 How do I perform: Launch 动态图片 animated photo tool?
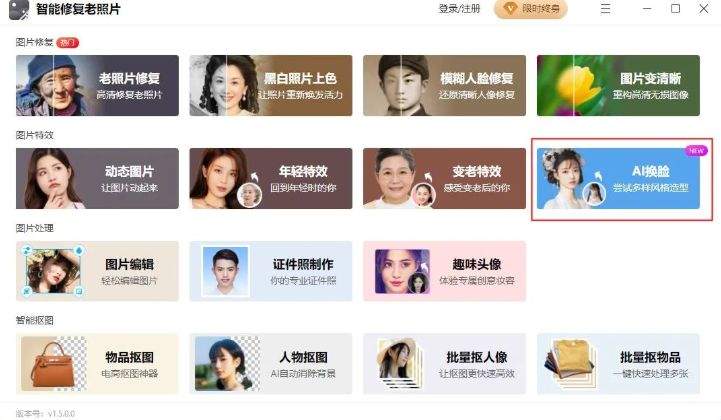(x=97, y=178)
